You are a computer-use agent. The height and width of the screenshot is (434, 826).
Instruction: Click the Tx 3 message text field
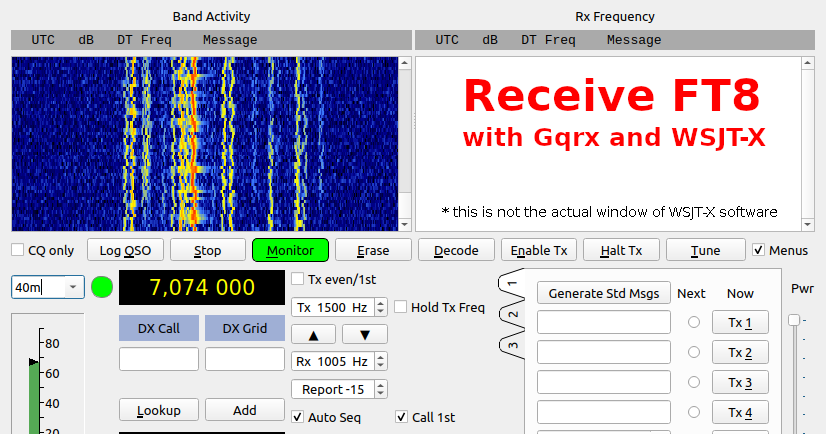(604, 382)
